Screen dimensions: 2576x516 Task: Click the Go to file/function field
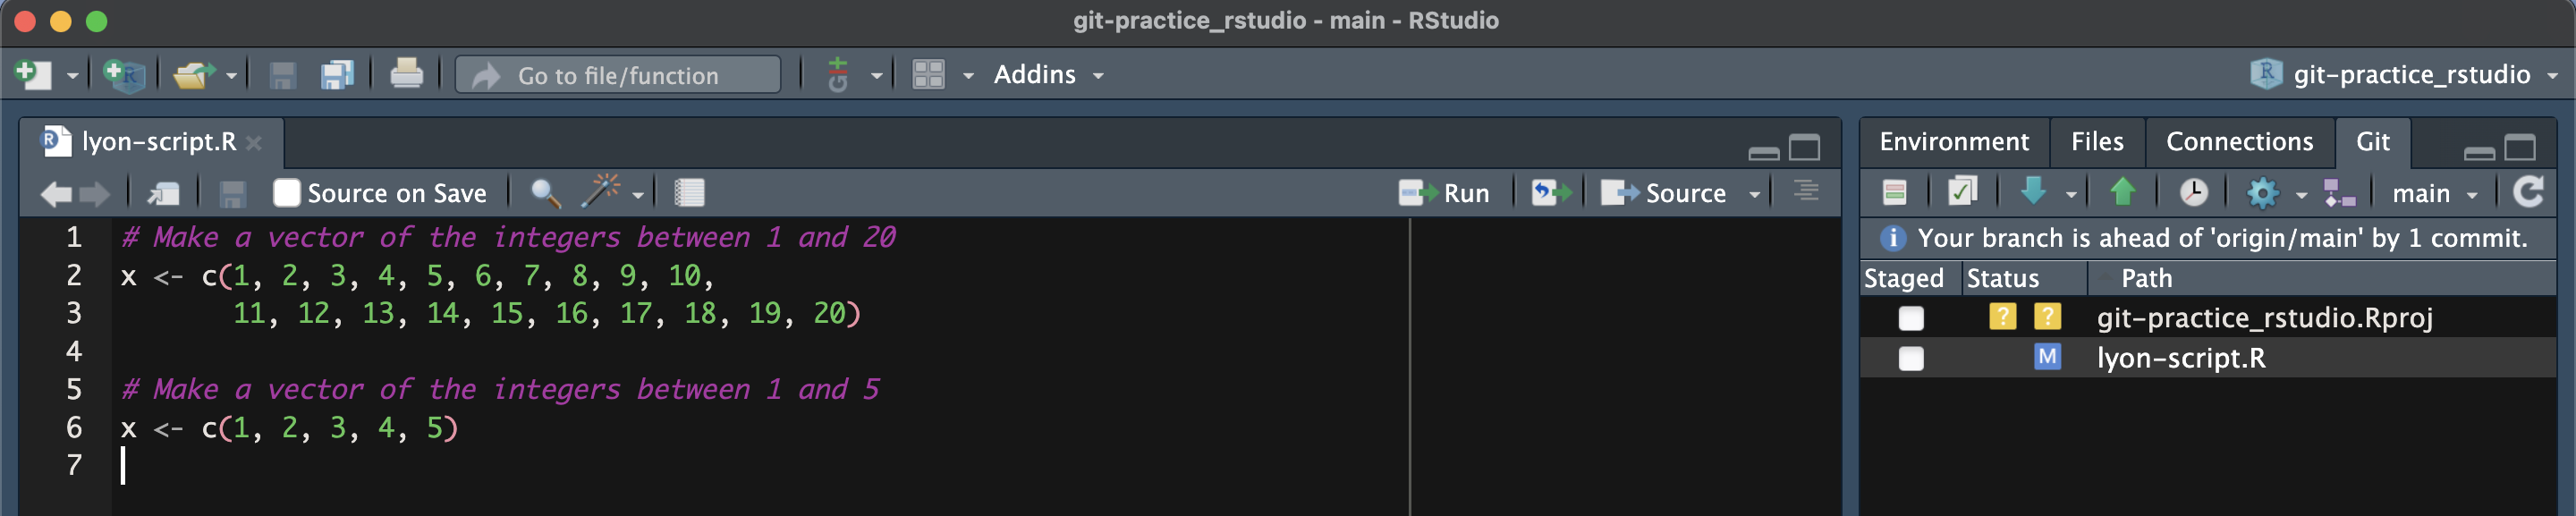point(617,74)
